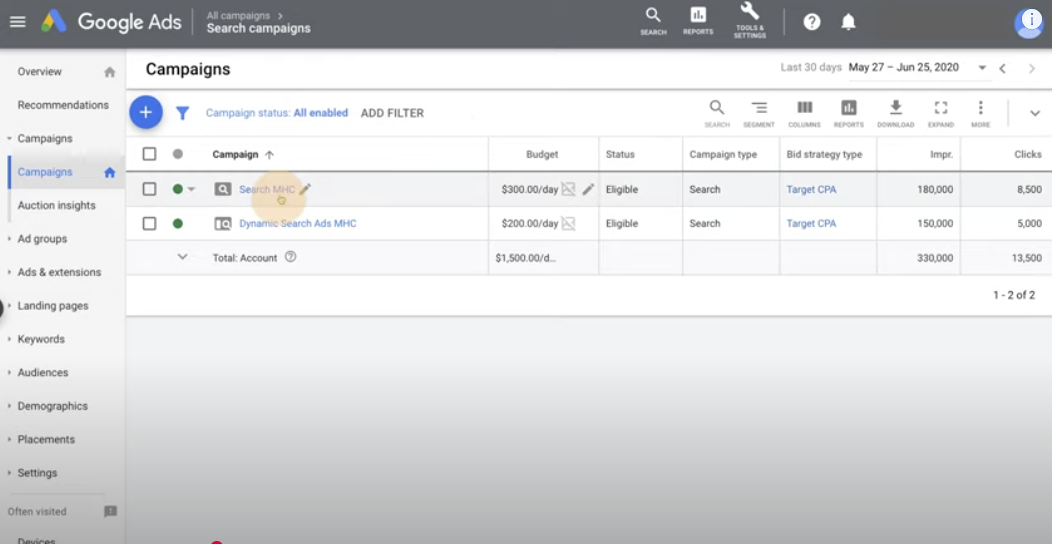This screenshot has width=1052, height=544.
Task: Click Target CPA in Dynamic Search Ads row
Action: pos(811,223)
